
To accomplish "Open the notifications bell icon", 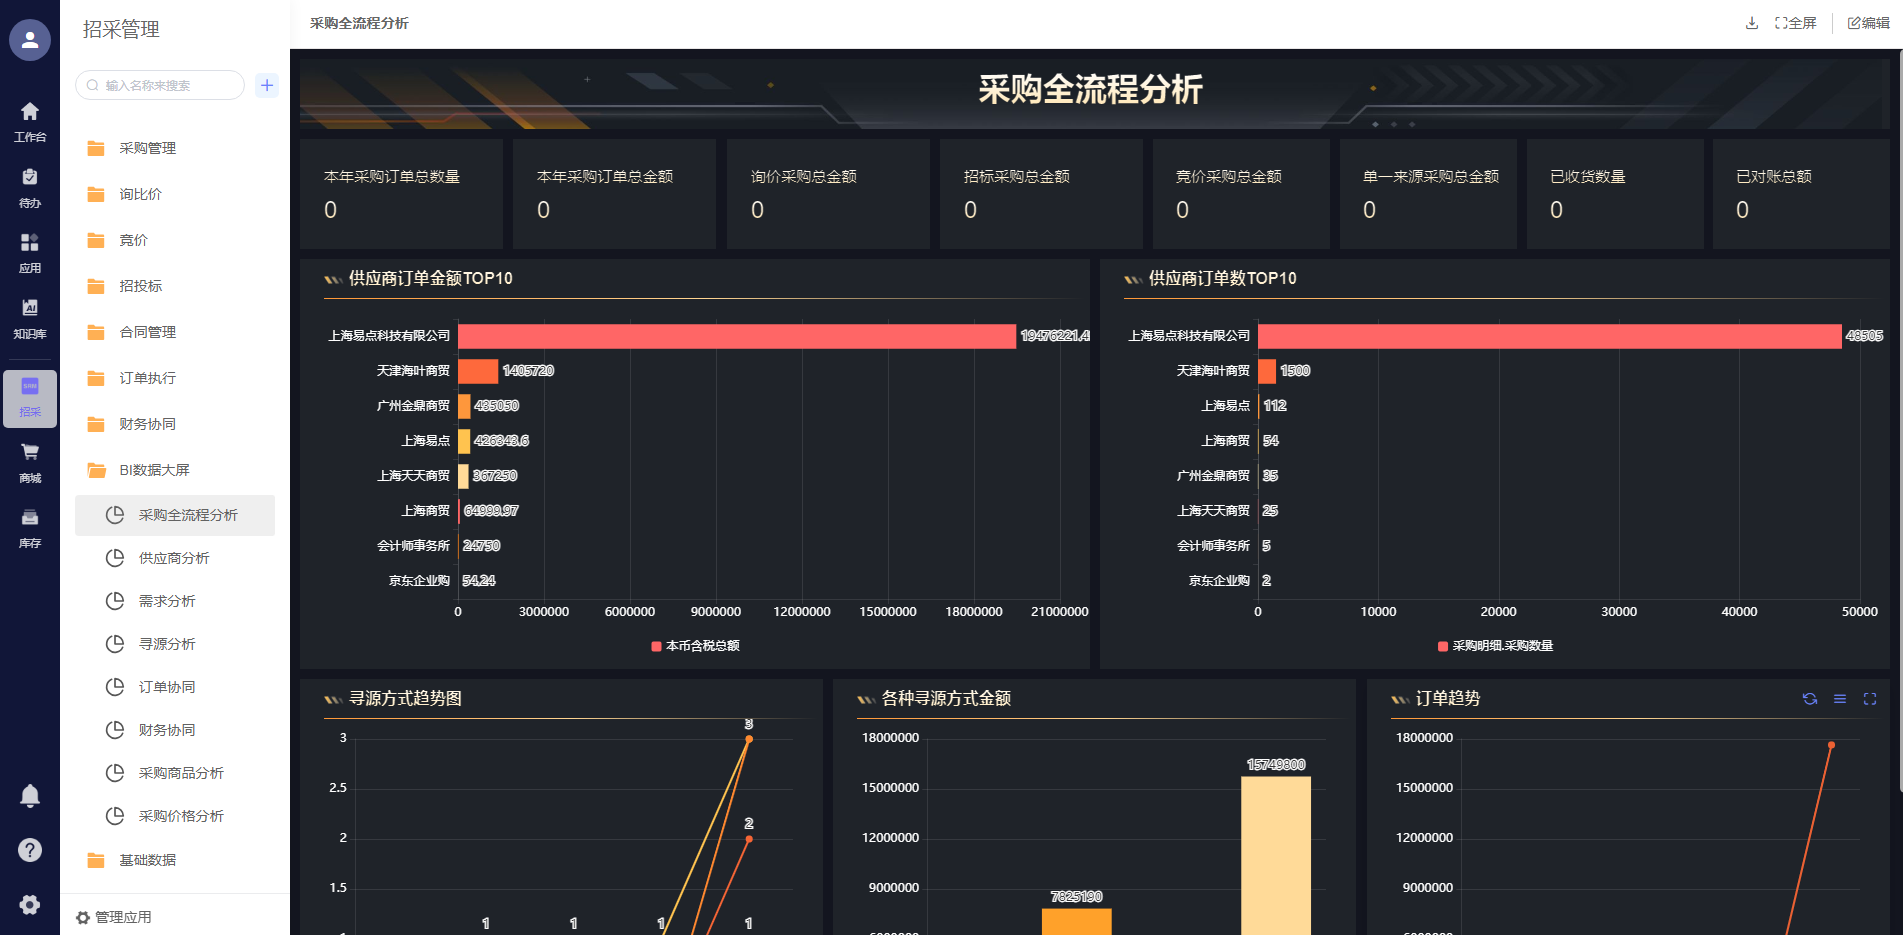I will [30, 796].
